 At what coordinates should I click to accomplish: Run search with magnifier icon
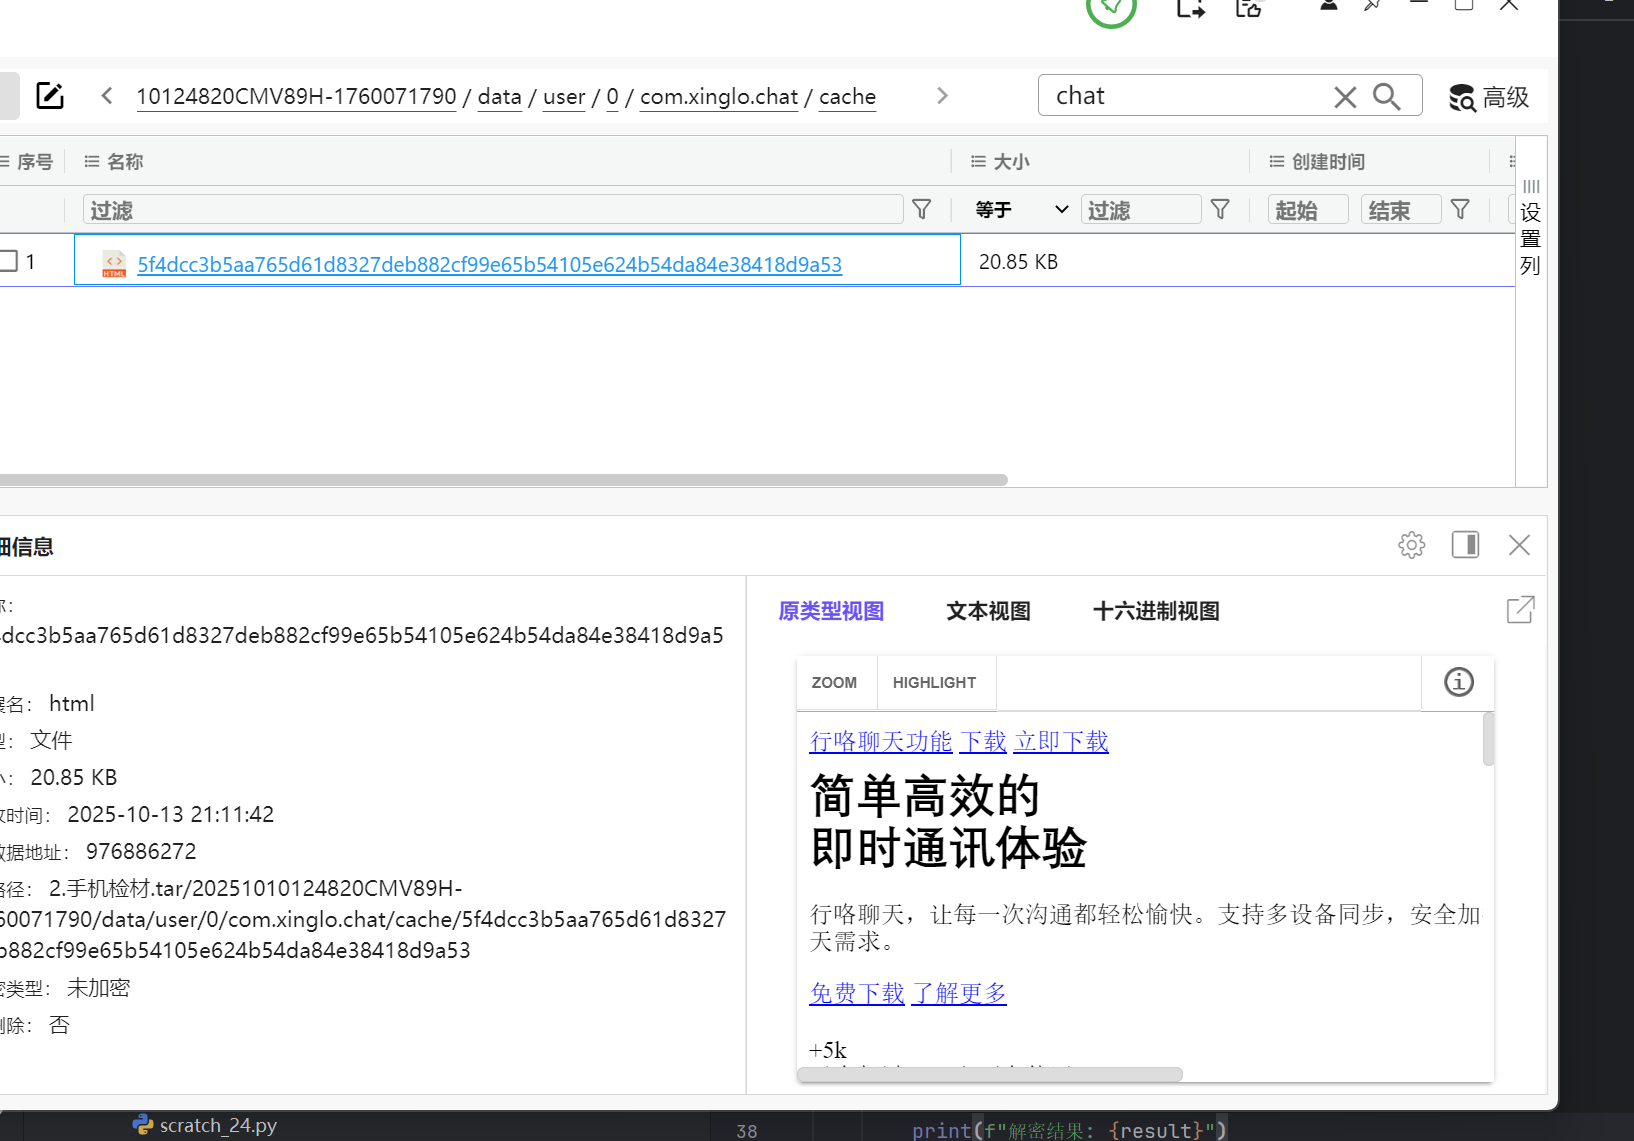coord(1386,96)
